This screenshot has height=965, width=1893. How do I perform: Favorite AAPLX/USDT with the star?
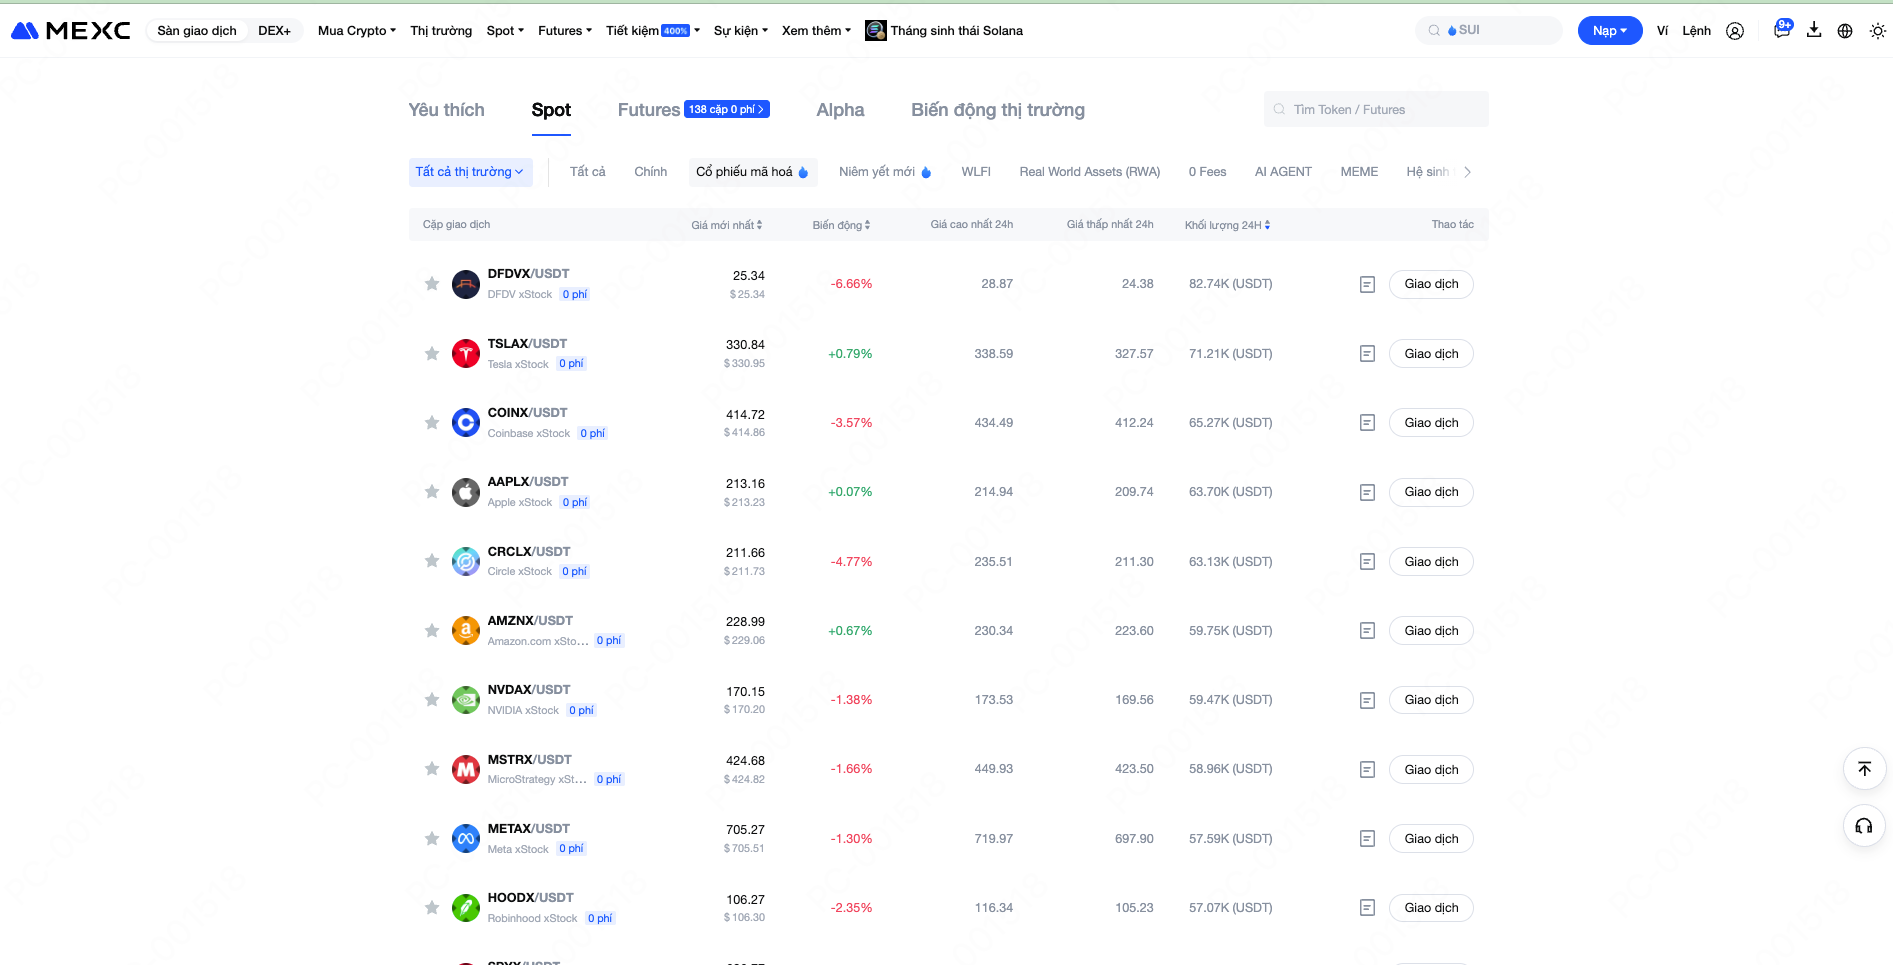coord(432,492)
